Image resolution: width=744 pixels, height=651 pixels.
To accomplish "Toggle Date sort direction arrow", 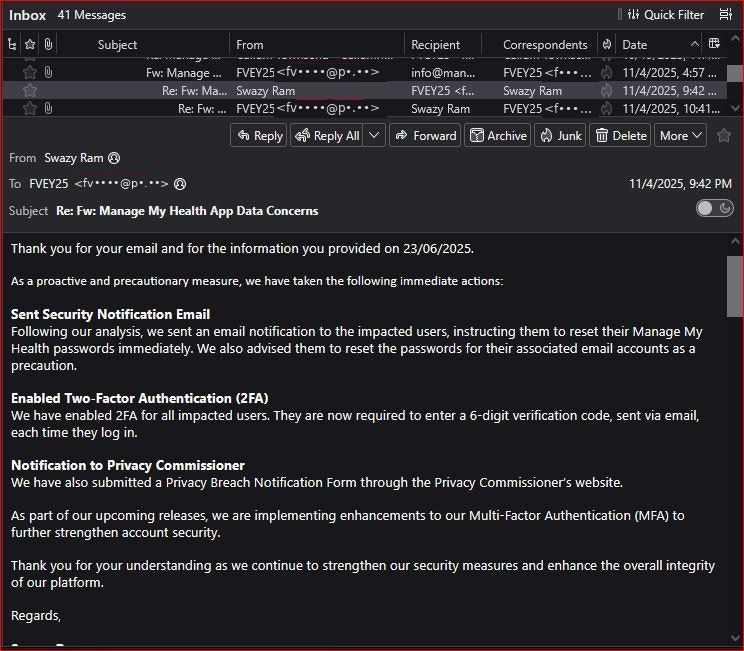I will coord(694,44).
